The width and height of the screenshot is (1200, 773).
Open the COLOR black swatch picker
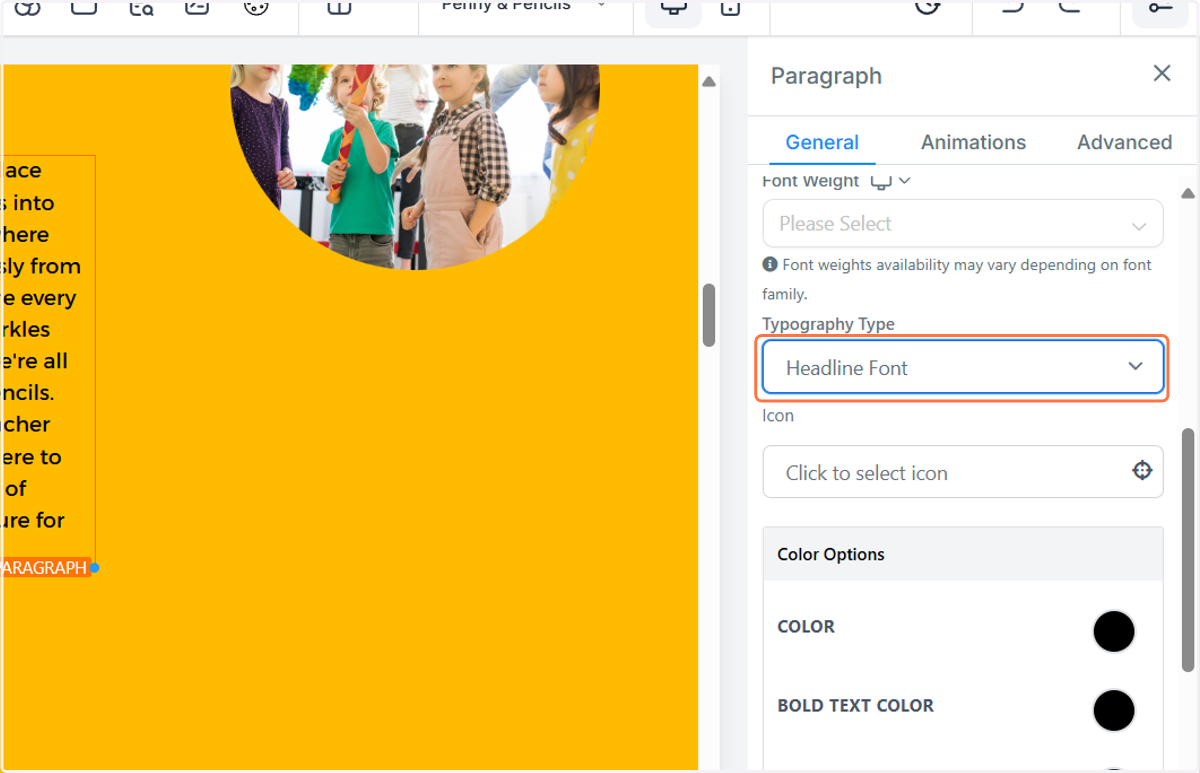point(1114,631)
